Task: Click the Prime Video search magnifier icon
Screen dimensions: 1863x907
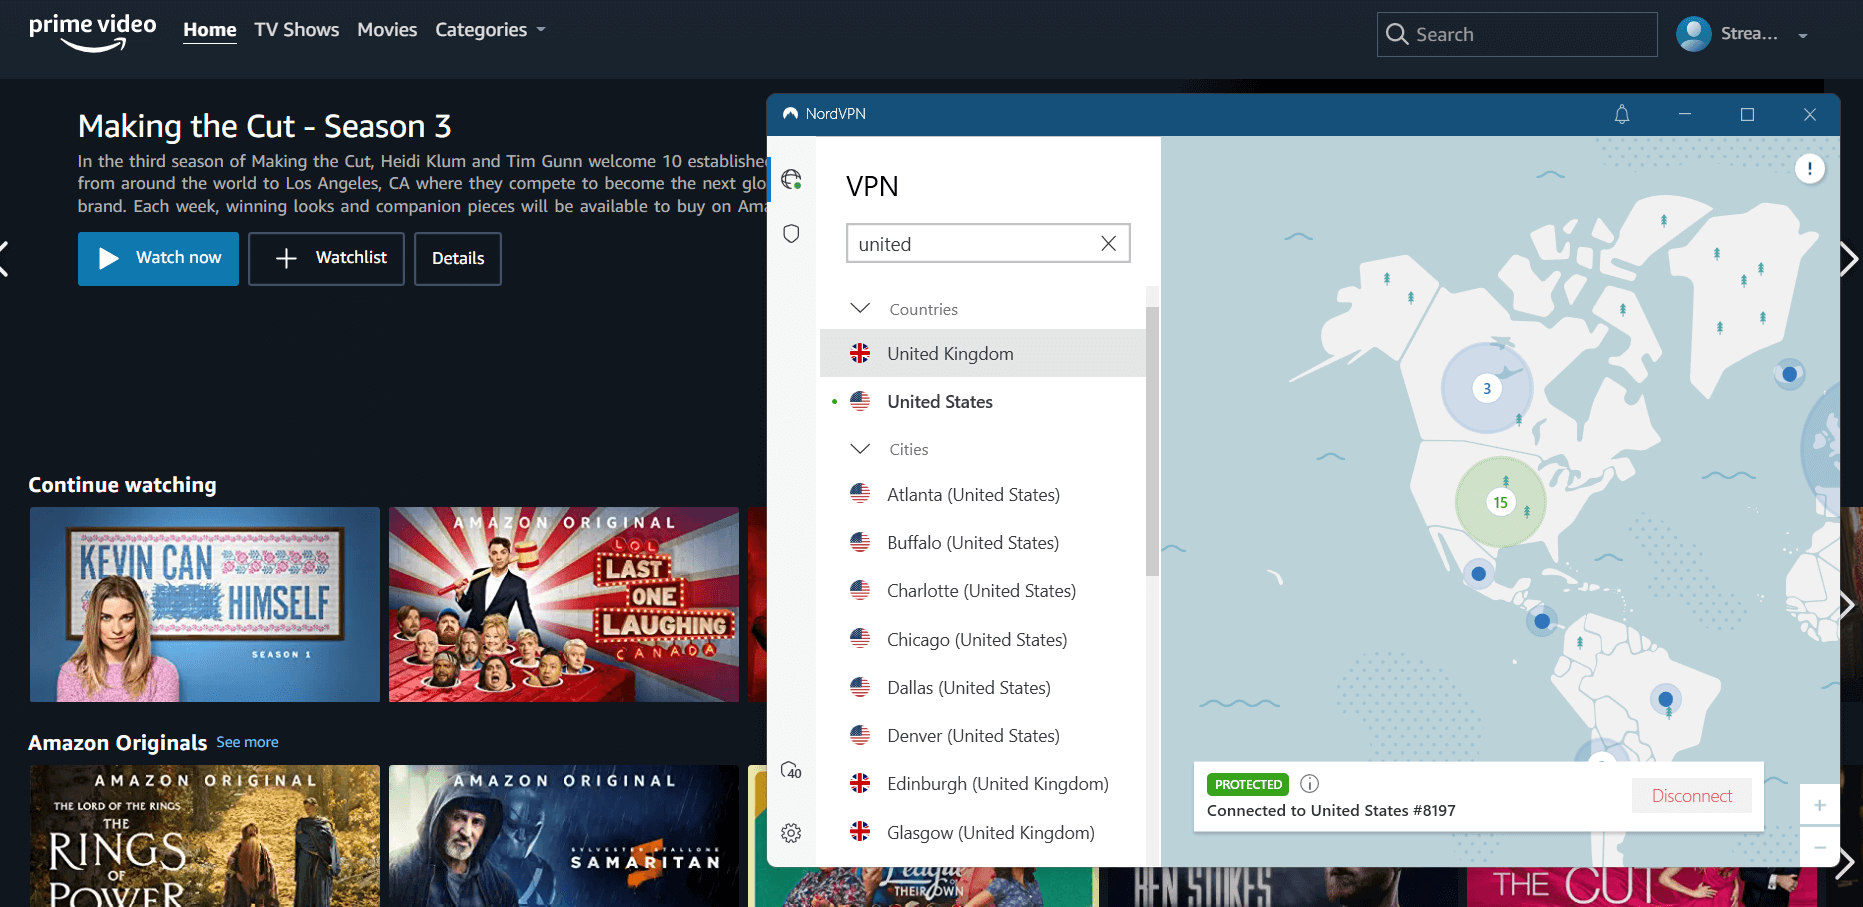Action: pyautogui.click(x=1397, y=35)
